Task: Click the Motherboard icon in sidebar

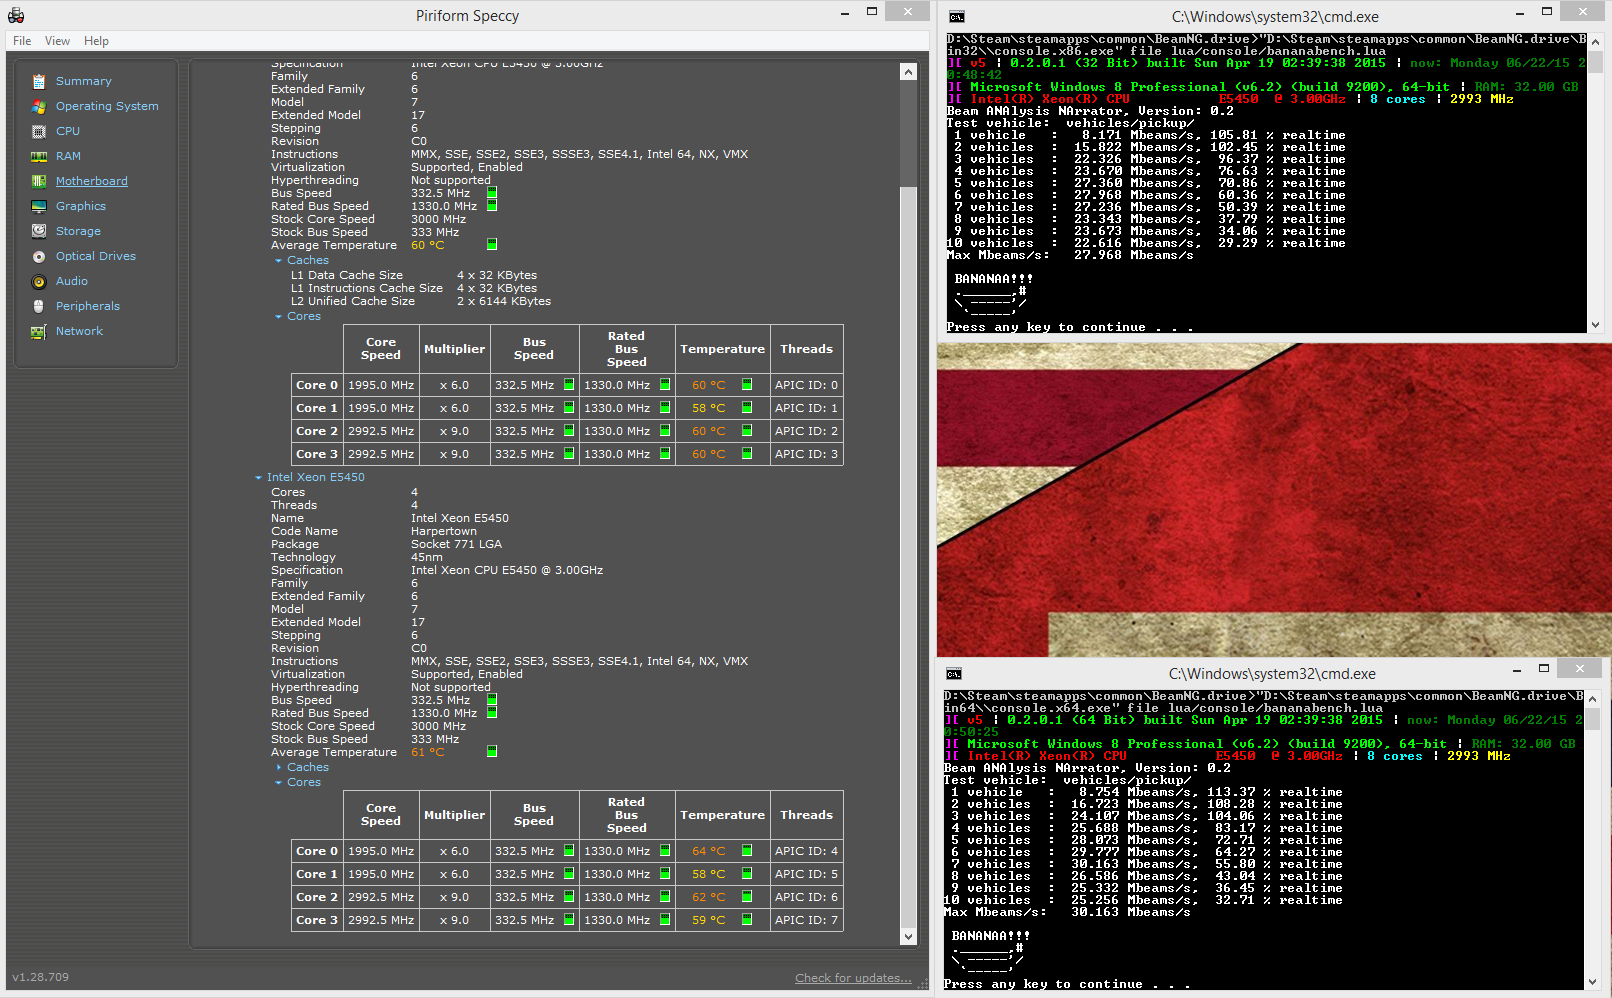Action: coord(39,181)
